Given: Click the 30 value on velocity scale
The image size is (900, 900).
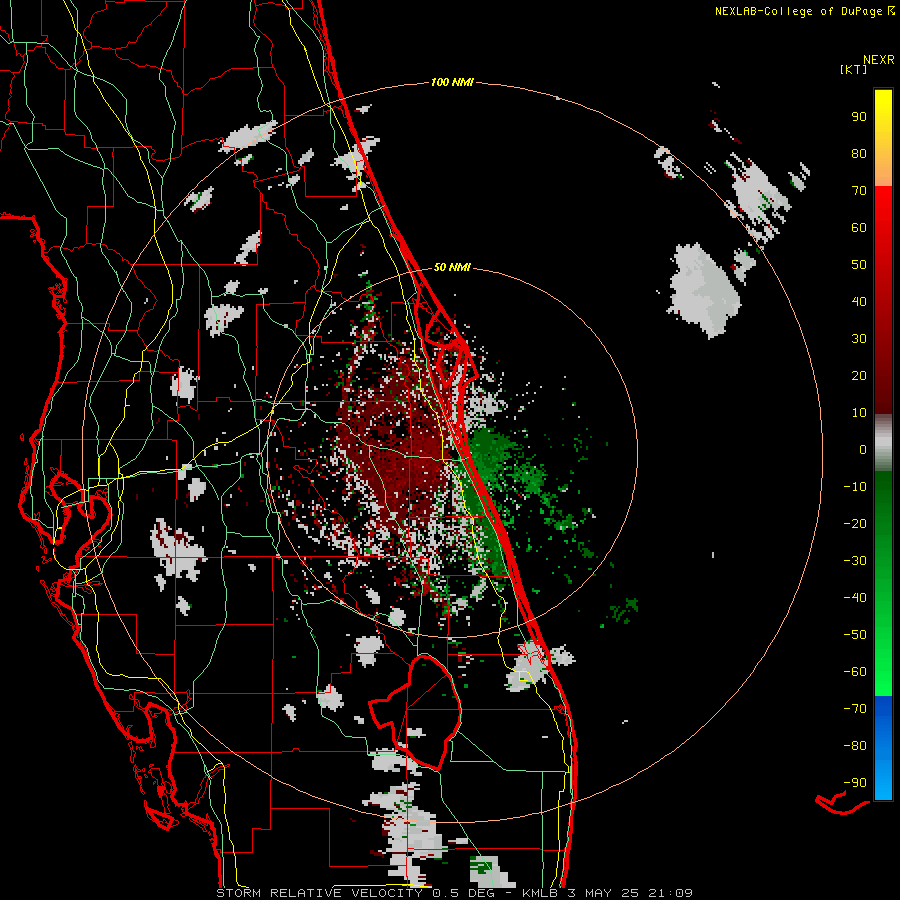Looking at the screenshot, I should click(859, 339).
